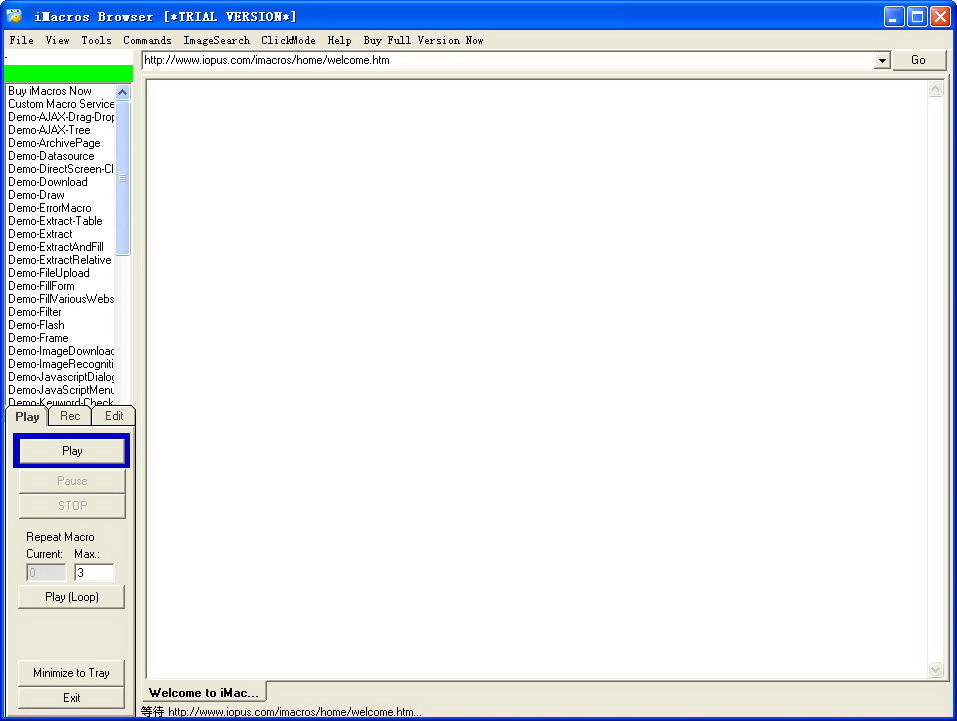Click the iMacros app icon in title bar
Screen dimensions: 957x721
tap(15, 16)
